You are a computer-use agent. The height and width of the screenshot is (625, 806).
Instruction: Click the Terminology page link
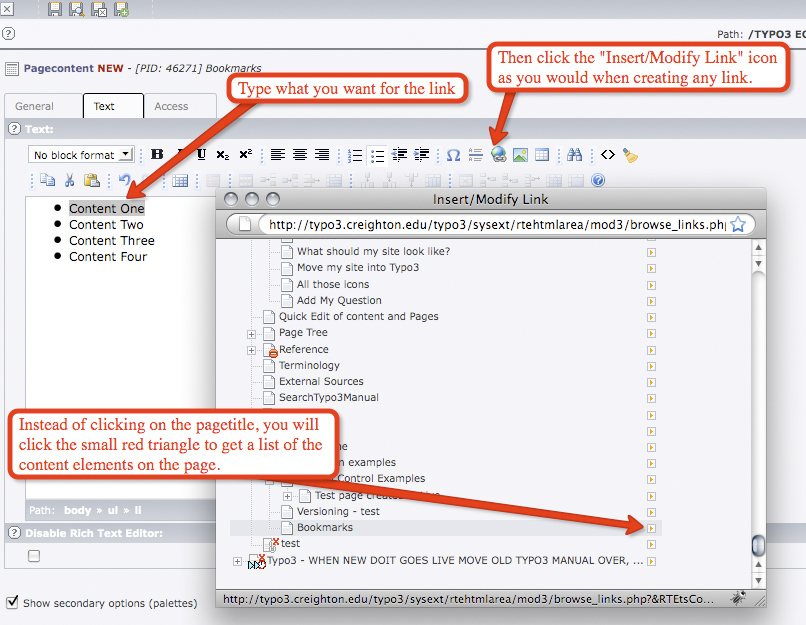click(x=309, y=365)
